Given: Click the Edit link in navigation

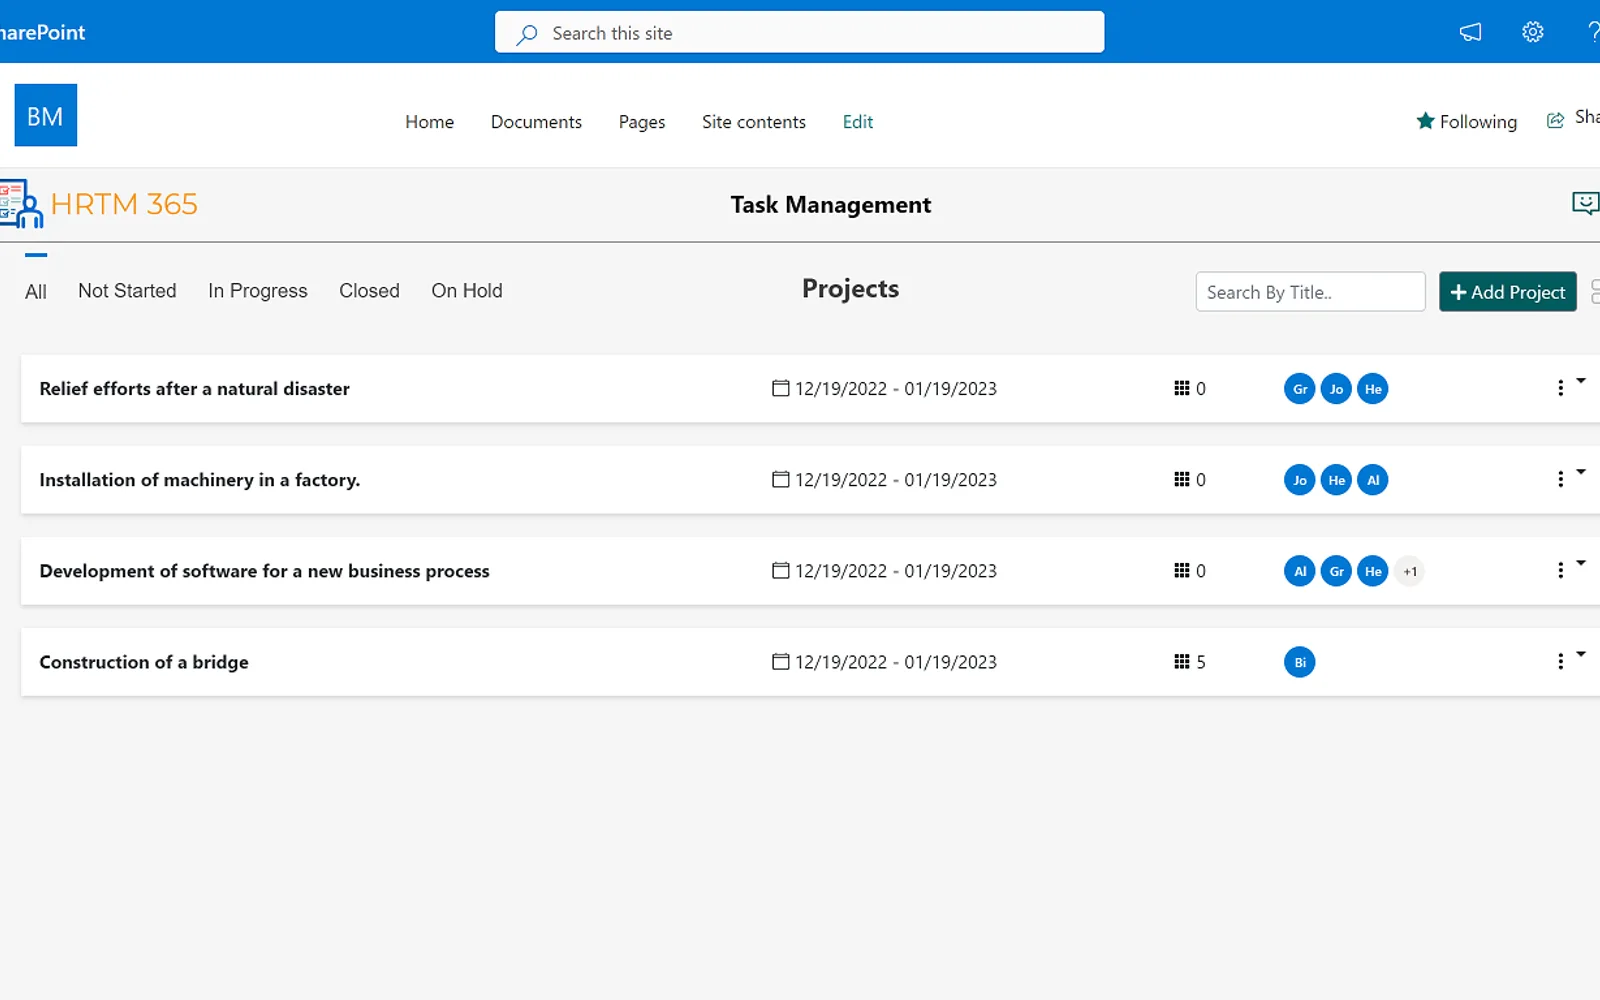Looking at the screenshot, I should click(858, 122).
